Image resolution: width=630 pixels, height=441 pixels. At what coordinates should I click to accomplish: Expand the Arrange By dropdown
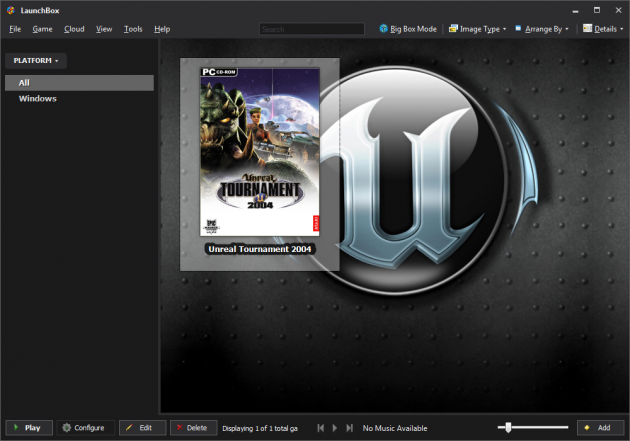click(x=541, y=29)
